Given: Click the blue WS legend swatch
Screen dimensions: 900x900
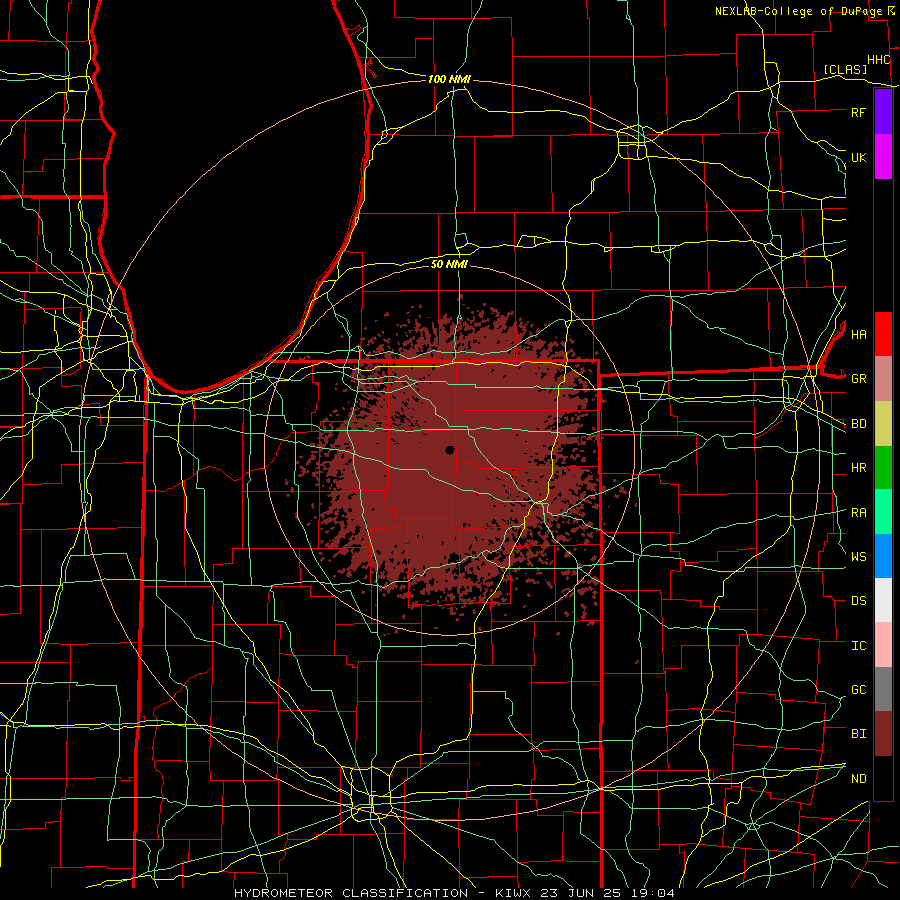Looking at the screenshot, I should pyautogui.click(x=883, y=556).
